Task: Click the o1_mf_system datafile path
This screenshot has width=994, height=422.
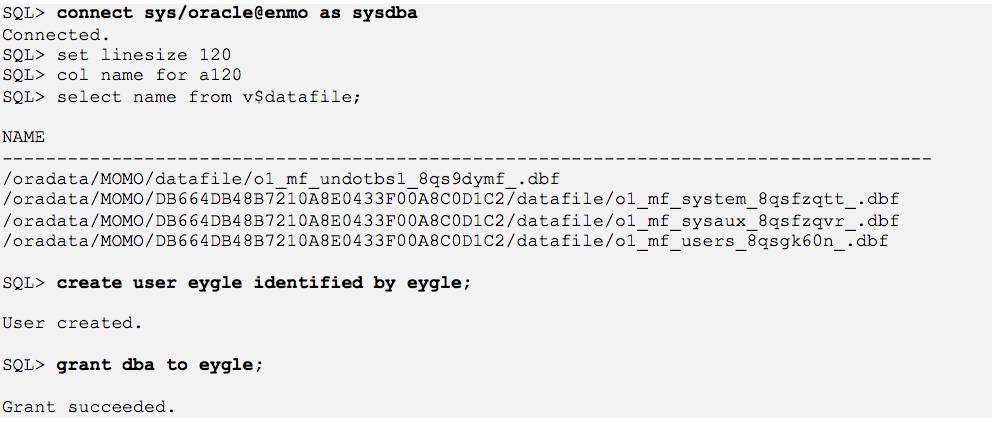Action: 451,199
